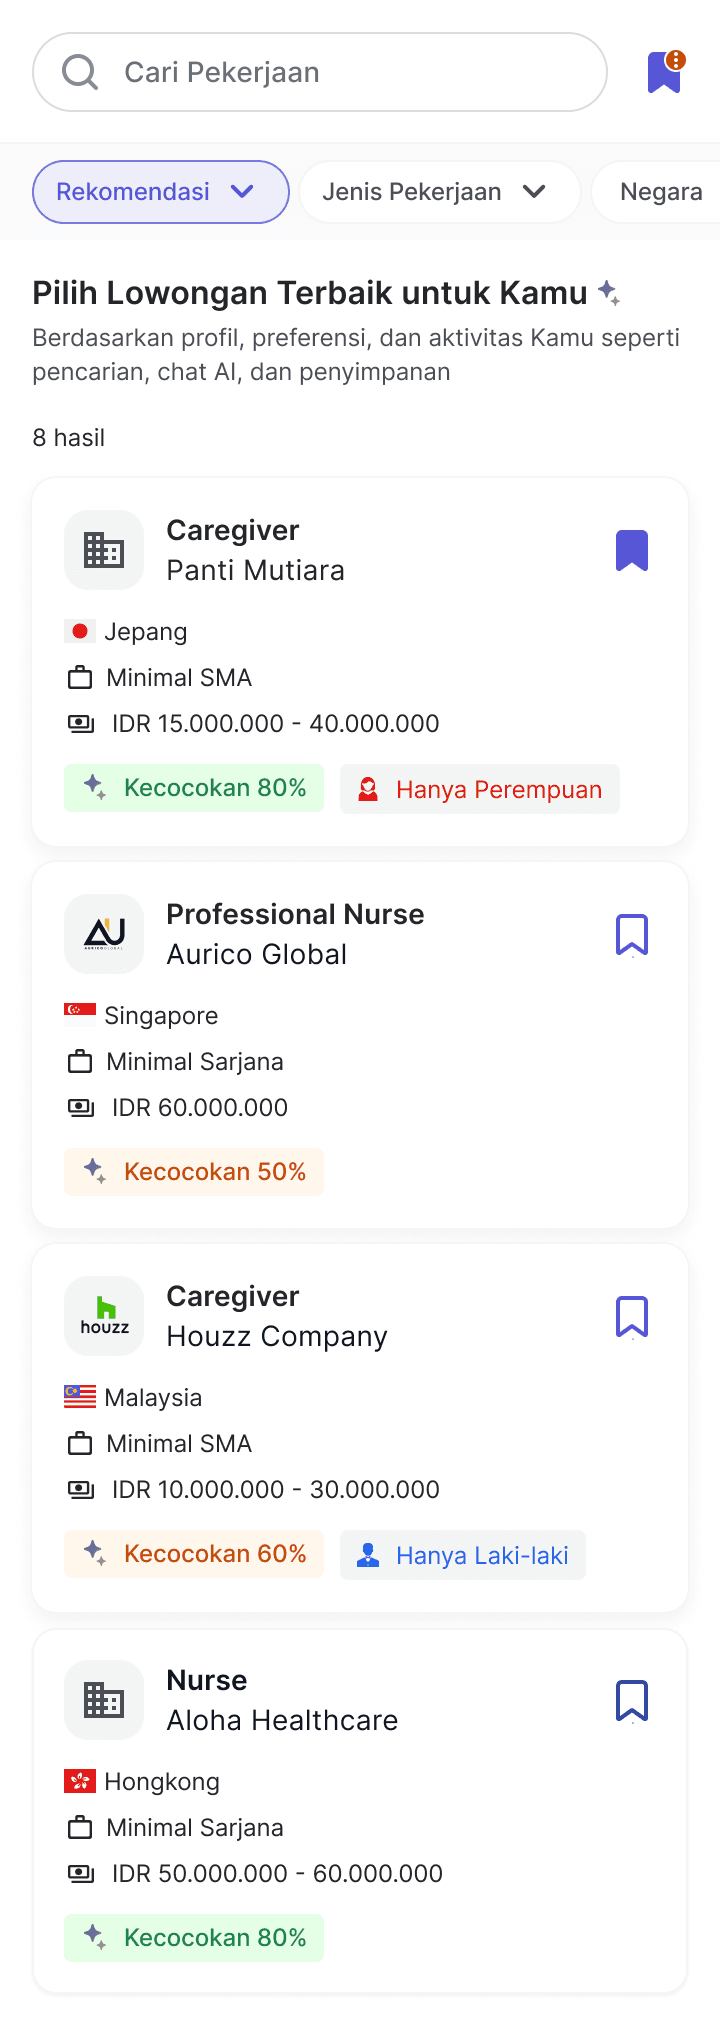Click the search magnifier icon
720x2026 pixels.
pos(80,72)
